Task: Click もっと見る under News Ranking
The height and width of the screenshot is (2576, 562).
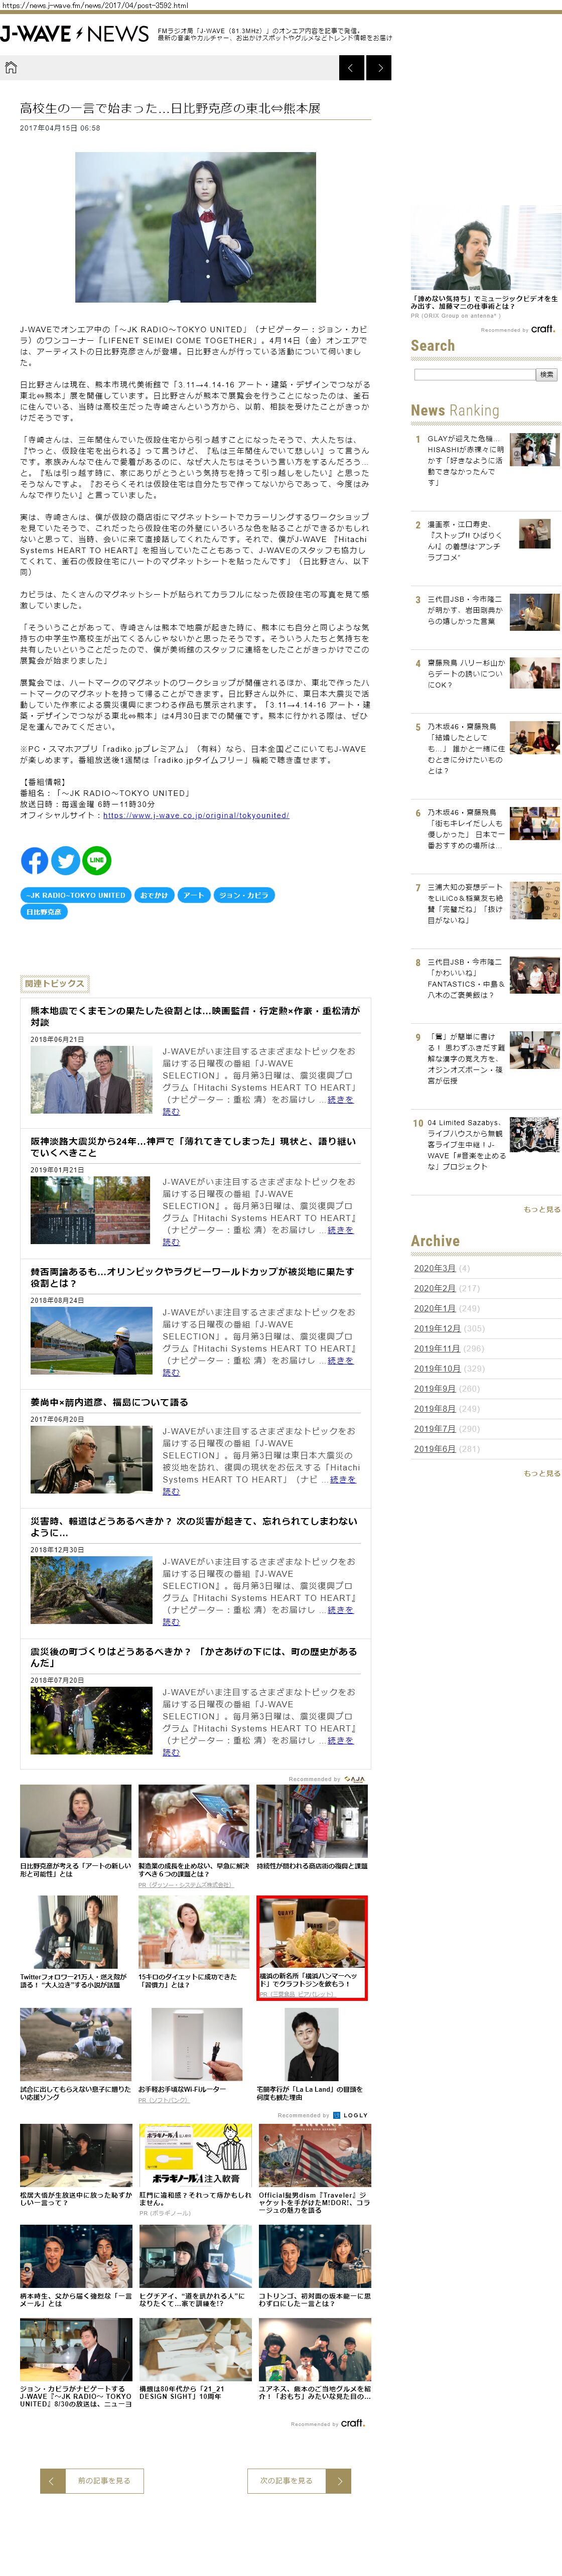Action: [x=541, y=1209]
